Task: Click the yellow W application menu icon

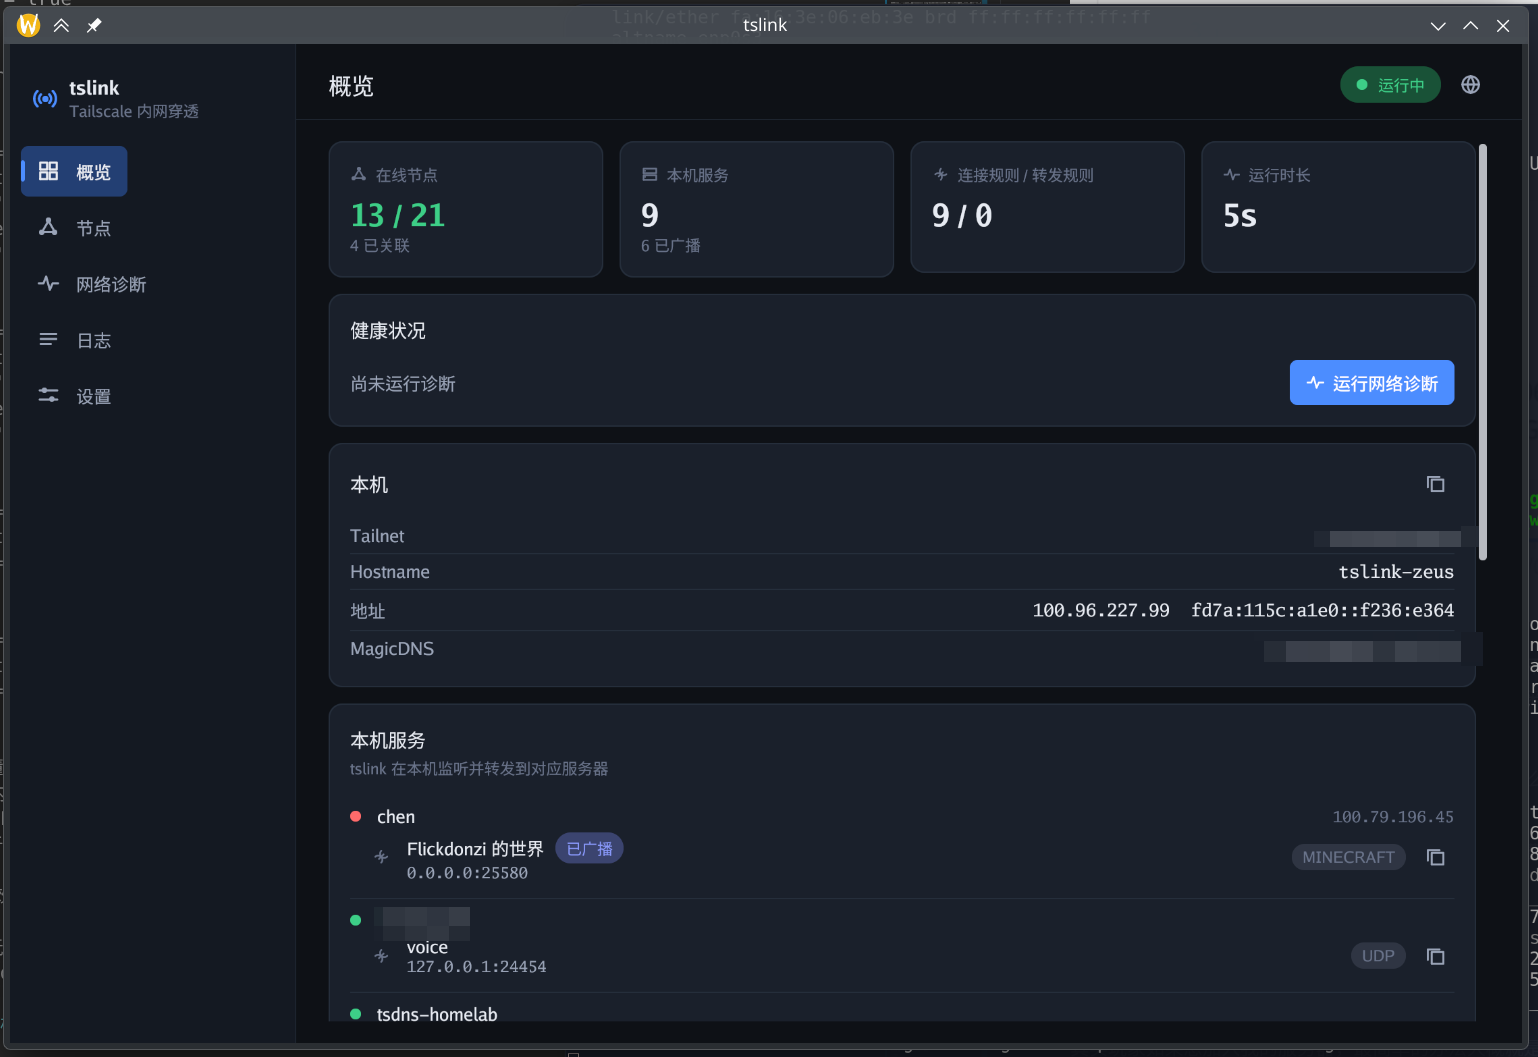Action: (x=28, y=25)
